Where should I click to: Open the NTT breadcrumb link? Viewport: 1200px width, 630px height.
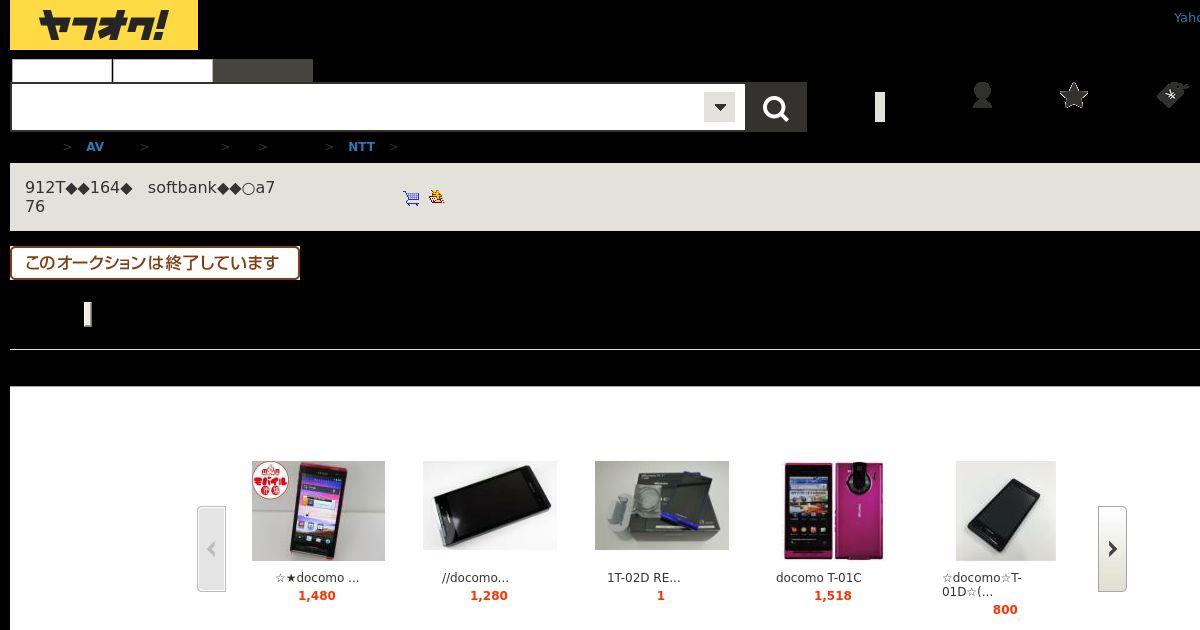coord(361,147)
